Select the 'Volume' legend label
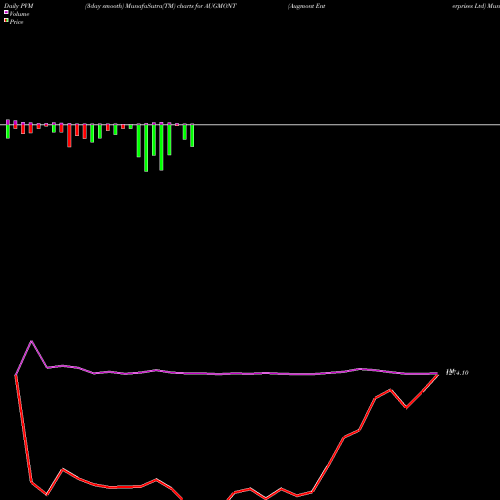The height and width of the screenshot is (500, 500). 19,14
